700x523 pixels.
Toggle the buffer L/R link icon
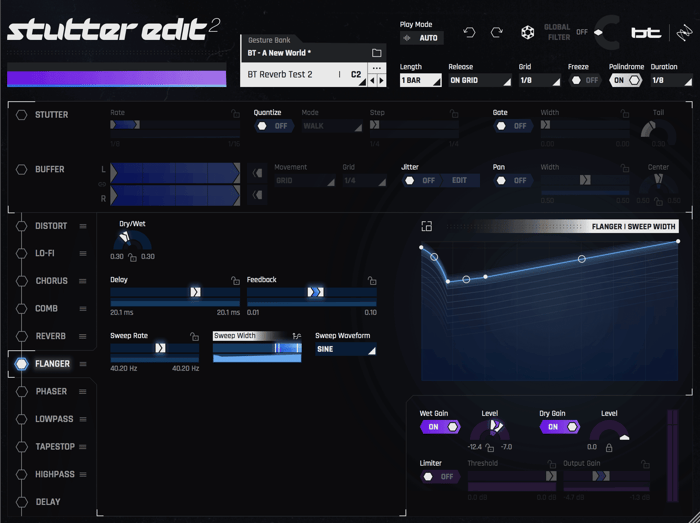pos(102,184)
